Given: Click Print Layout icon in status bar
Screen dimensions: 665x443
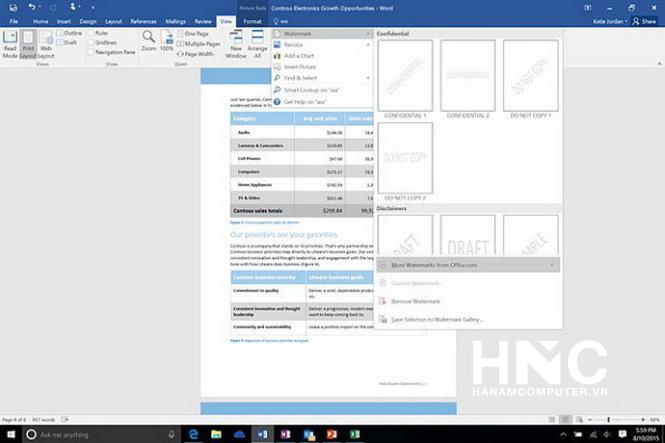Looking at the screenshot, I should coord(565,420).
